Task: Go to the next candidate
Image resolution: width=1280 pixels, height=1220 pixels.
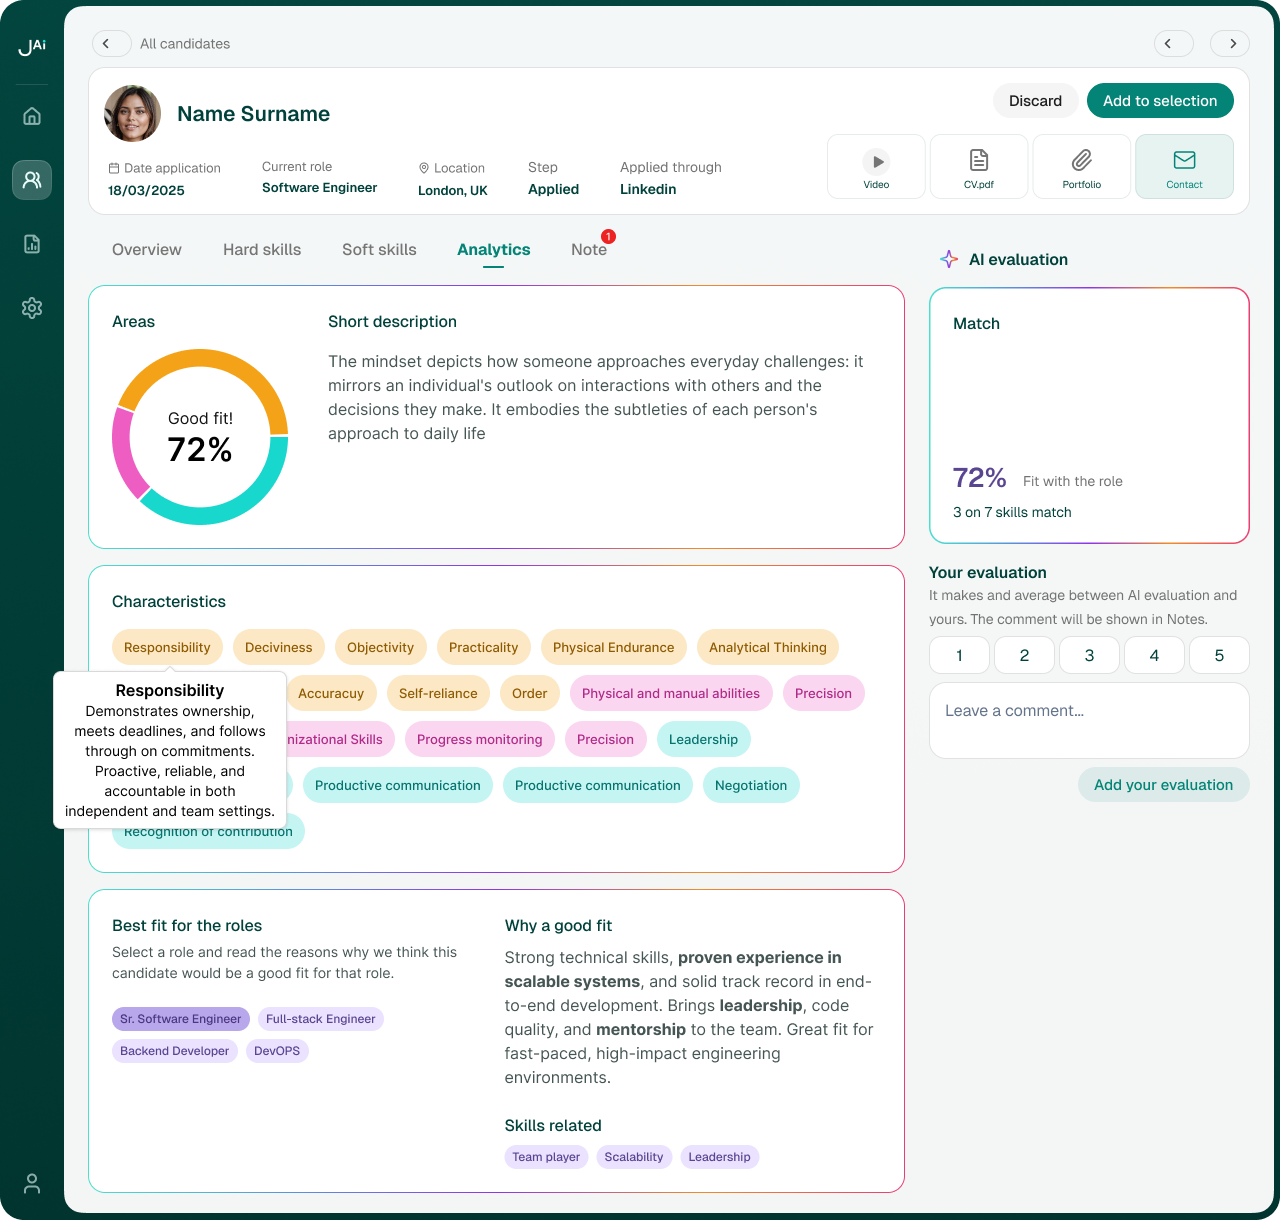Action: pos(1230,44)
